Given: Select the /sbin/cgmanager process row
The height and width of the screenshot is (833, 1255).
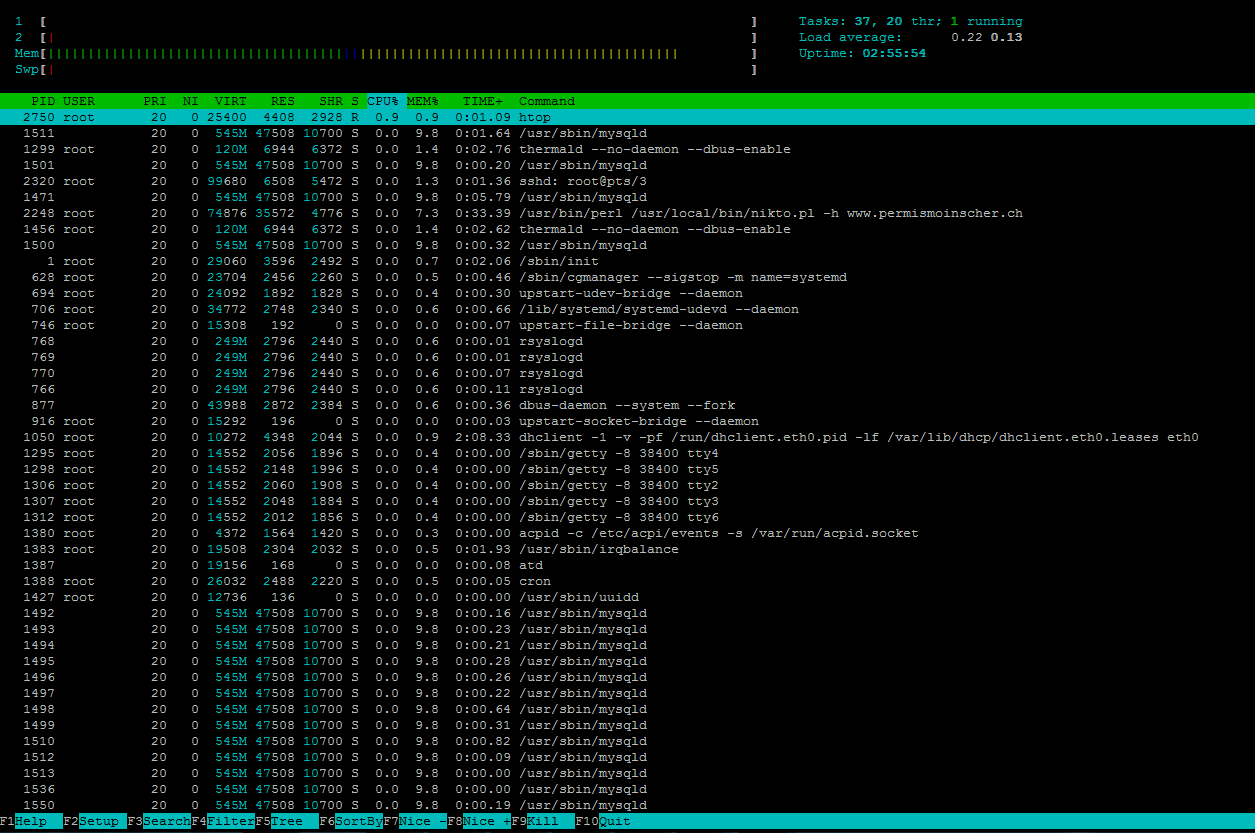Looking at the screenshot, I should pos(627,277).
